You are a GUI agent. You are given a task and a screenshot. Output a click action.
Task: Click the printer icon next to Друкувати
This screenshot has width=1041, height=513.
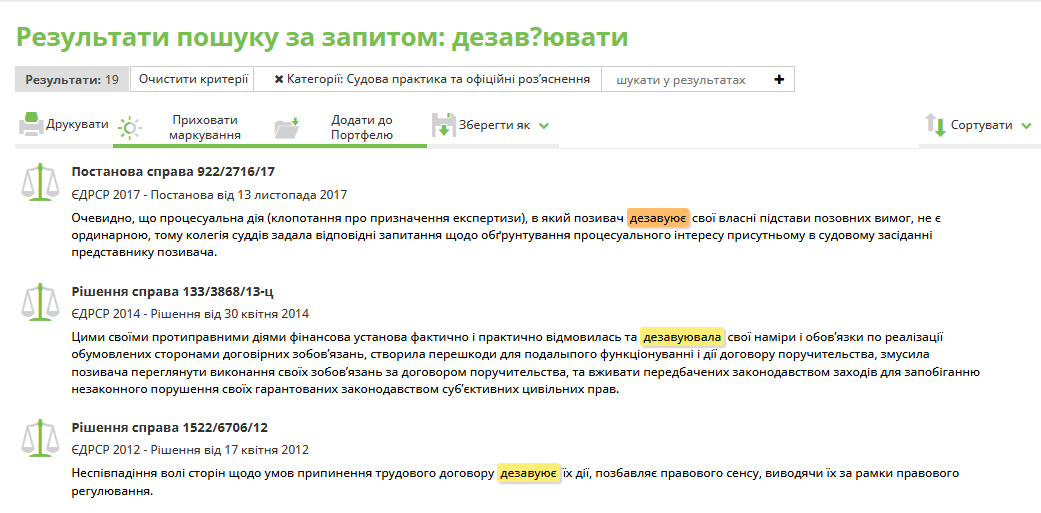coord(31,125)
